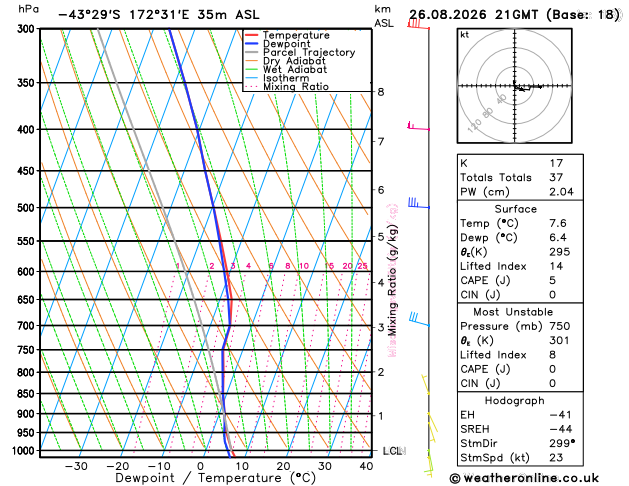Click the Dewp (°C) 6.4 row
629x486 pixels.
point(520,238)
